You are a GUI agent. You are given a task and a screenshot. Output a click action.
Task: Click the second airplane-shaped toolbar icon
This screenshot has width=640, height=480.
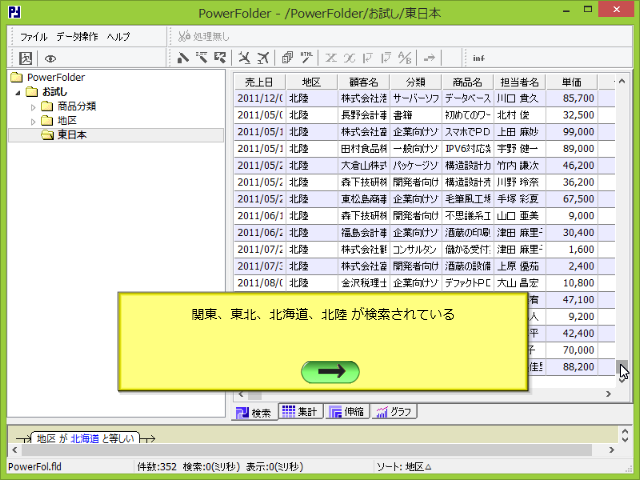(263, 58)
